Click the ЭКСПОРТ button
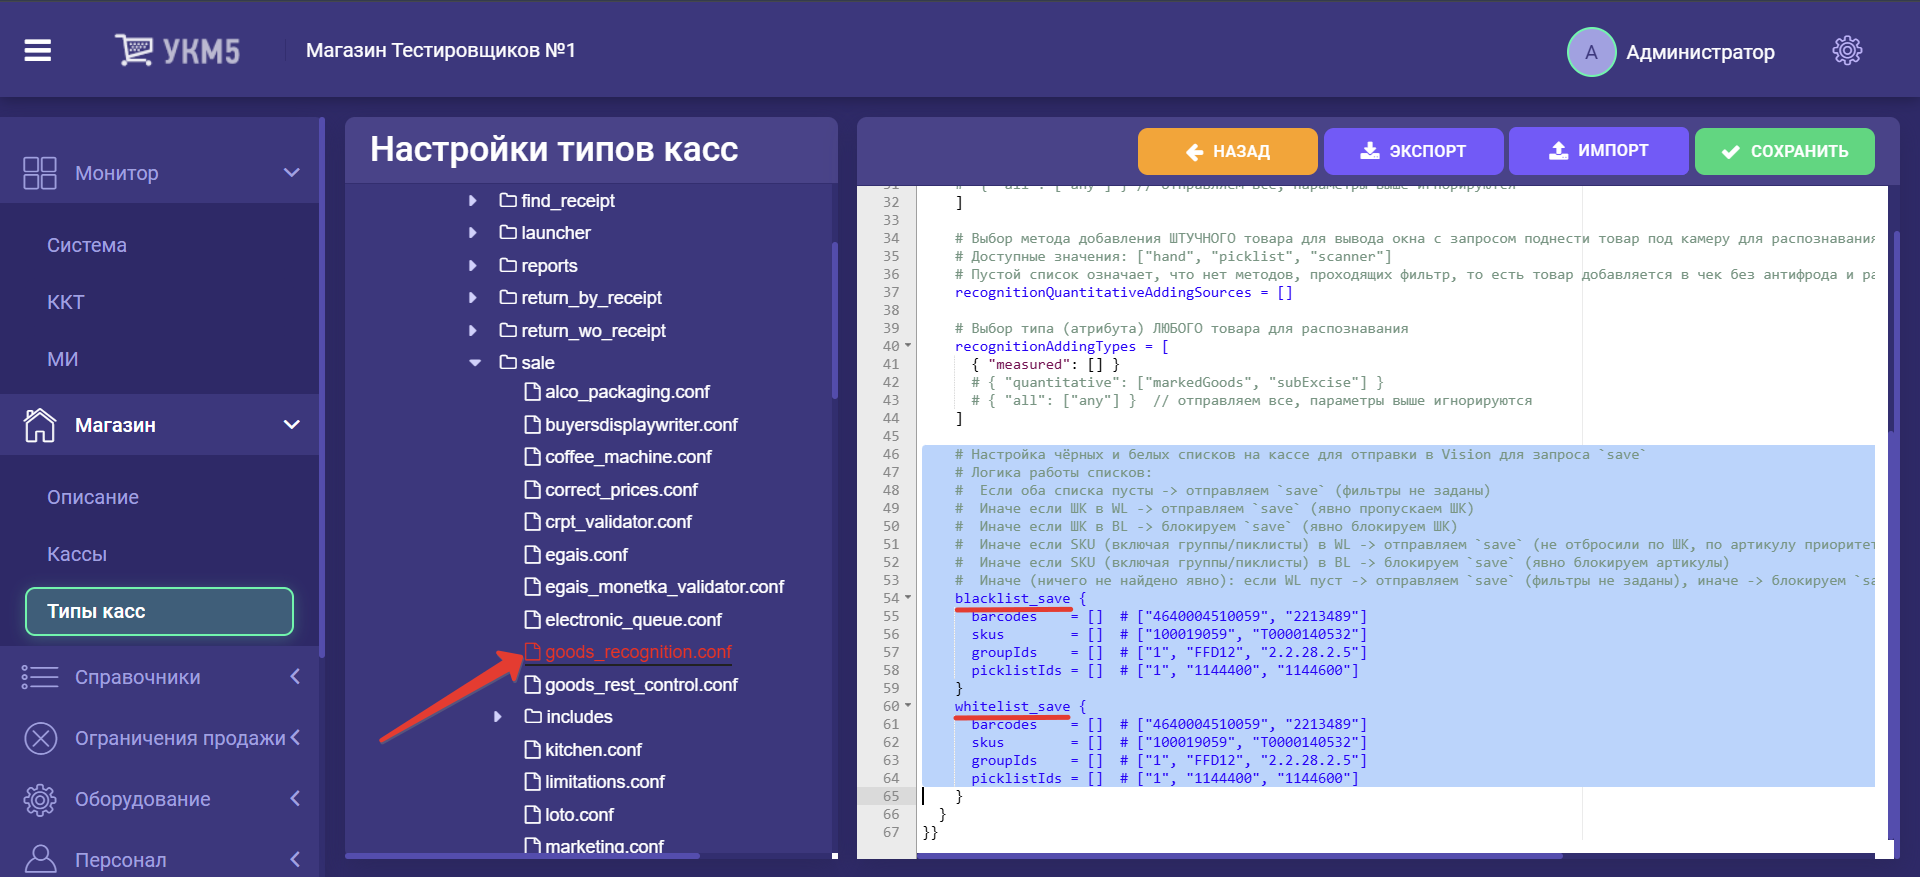Screen dimensions: 1920x877 (1412, 151)
